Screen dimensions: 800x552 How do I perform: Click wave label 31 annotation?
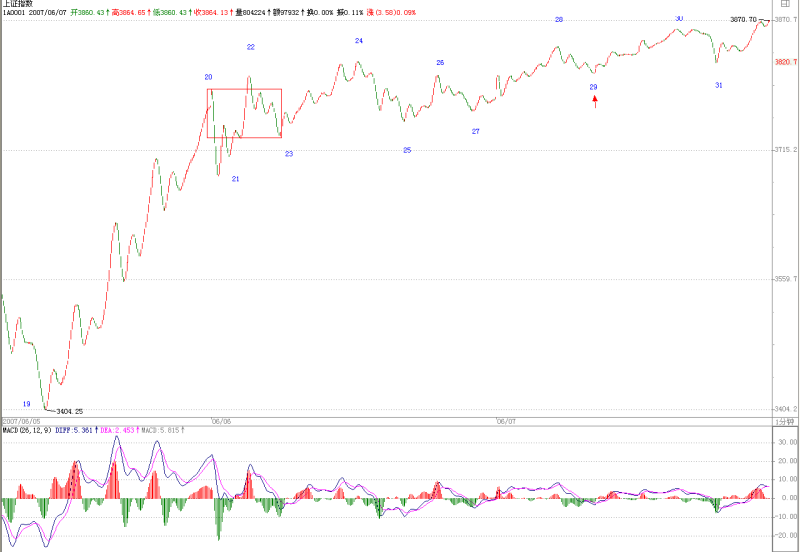[718, 86]
